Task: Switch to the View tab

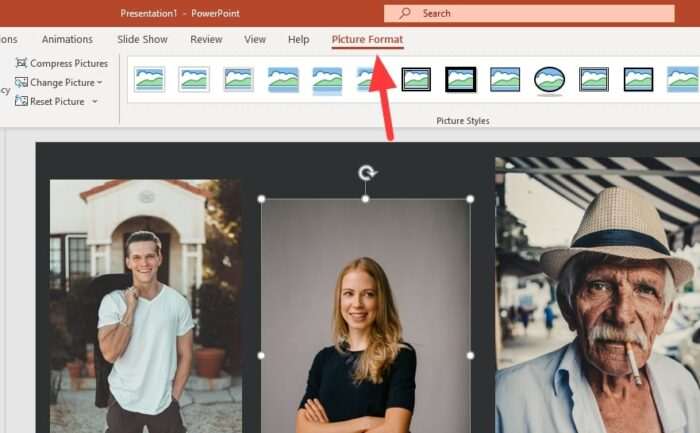Action: 255,39
